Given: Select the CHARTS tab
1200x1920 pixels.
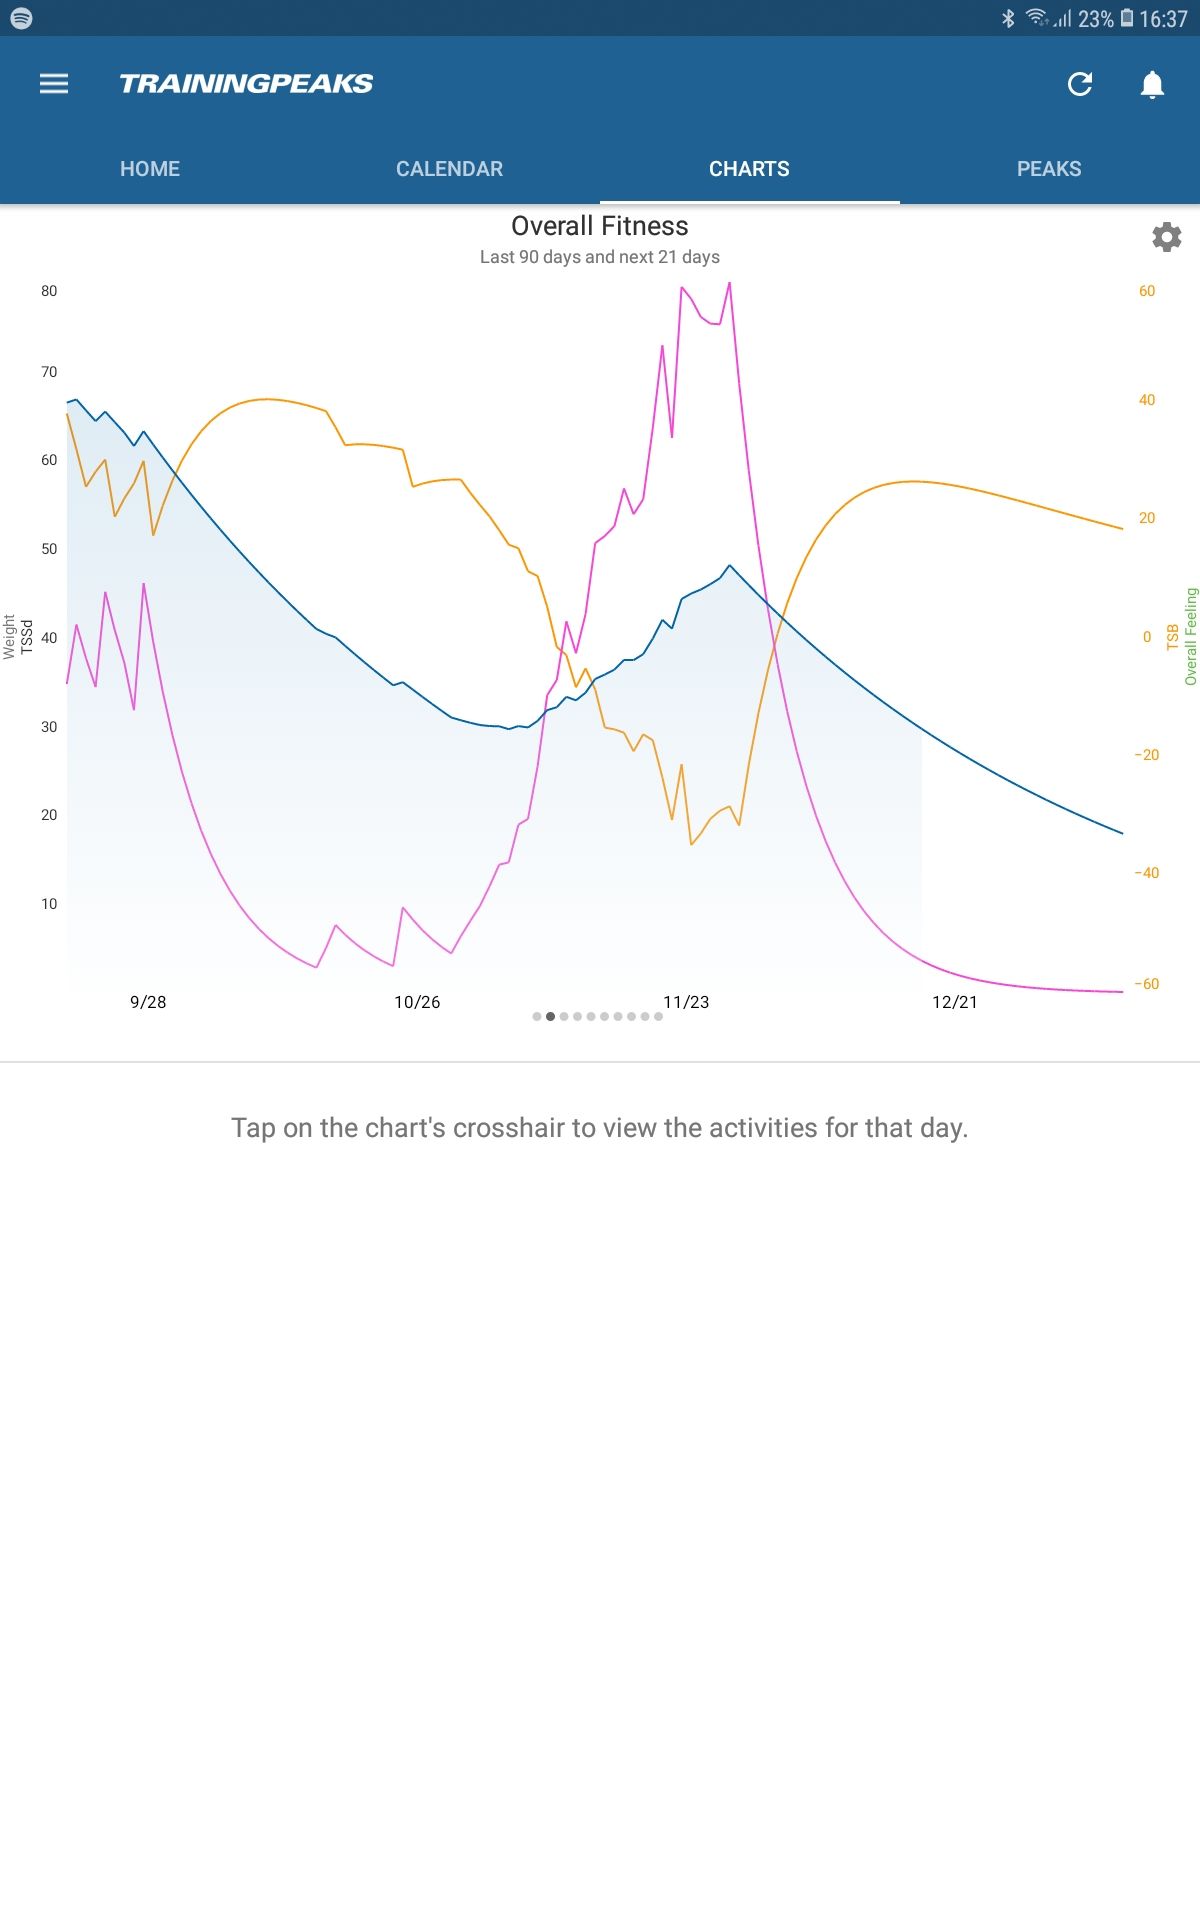Looking at the screenshot, I should pyautogui.click(x=749, y=168).
